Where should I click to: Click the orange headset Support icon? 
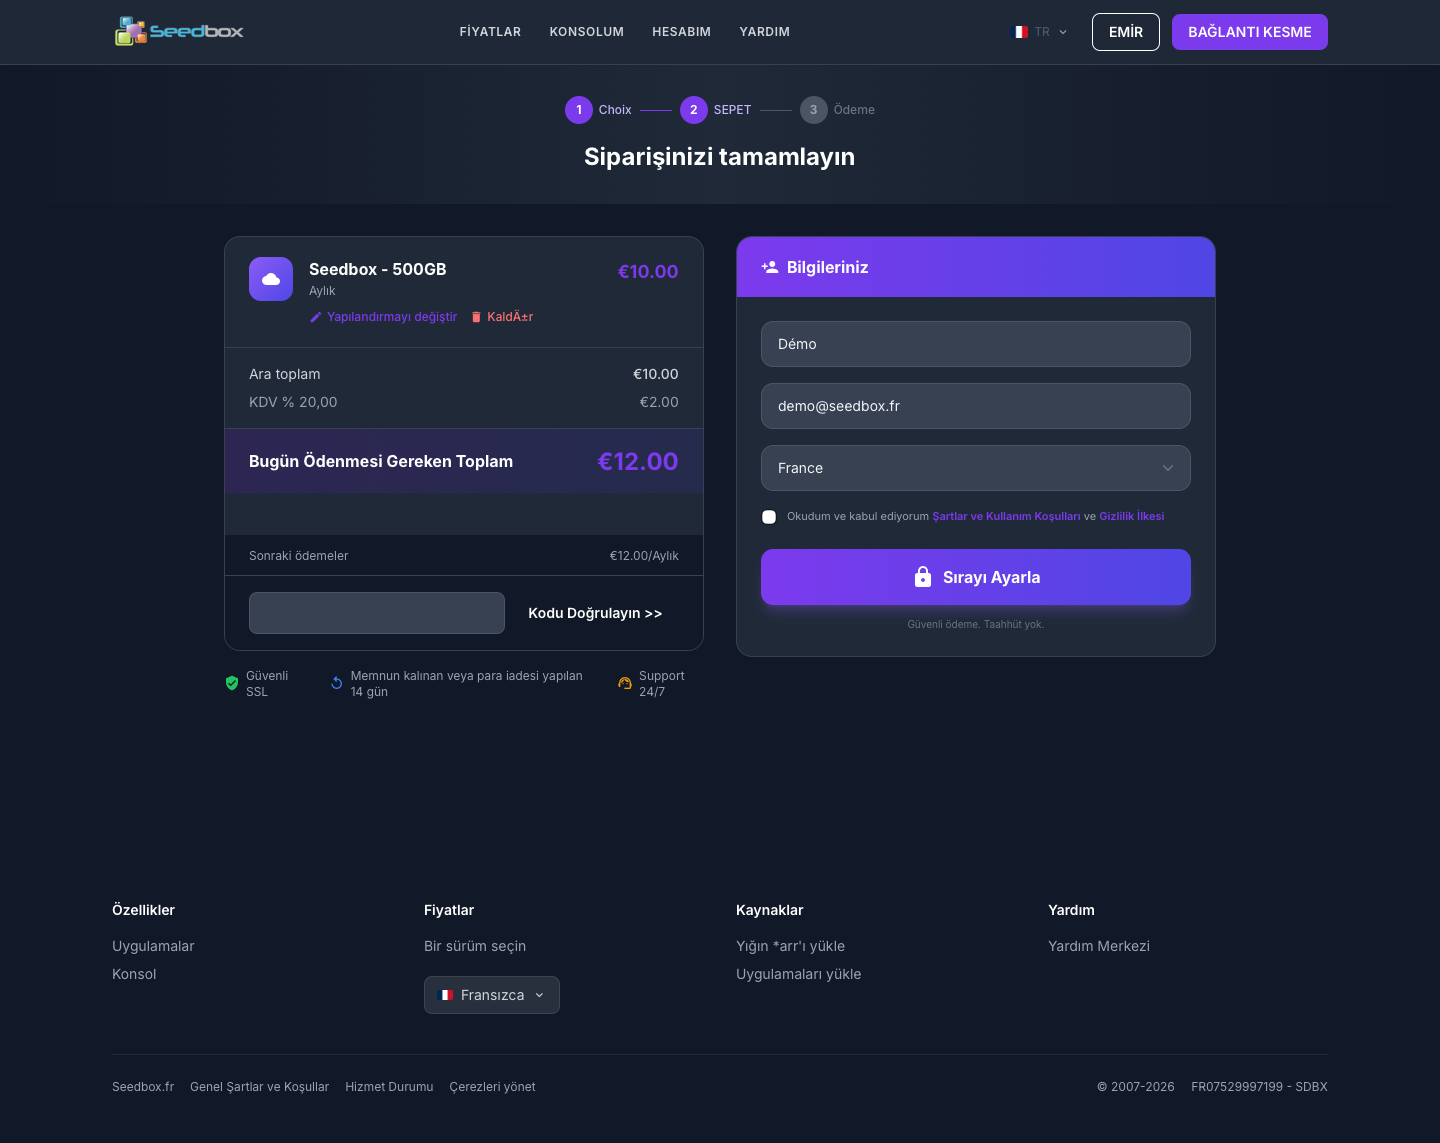(625, 684)
